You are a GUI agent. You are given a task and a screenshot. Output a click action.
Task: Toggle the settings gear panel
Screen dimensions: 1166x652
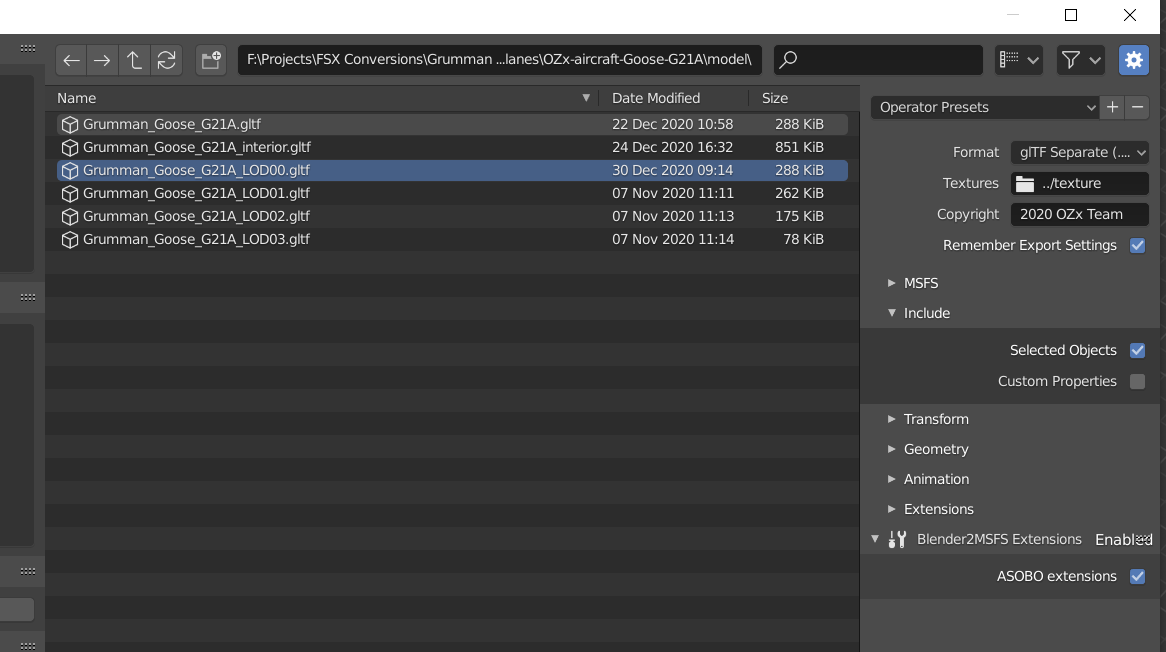coord(1133,60)
